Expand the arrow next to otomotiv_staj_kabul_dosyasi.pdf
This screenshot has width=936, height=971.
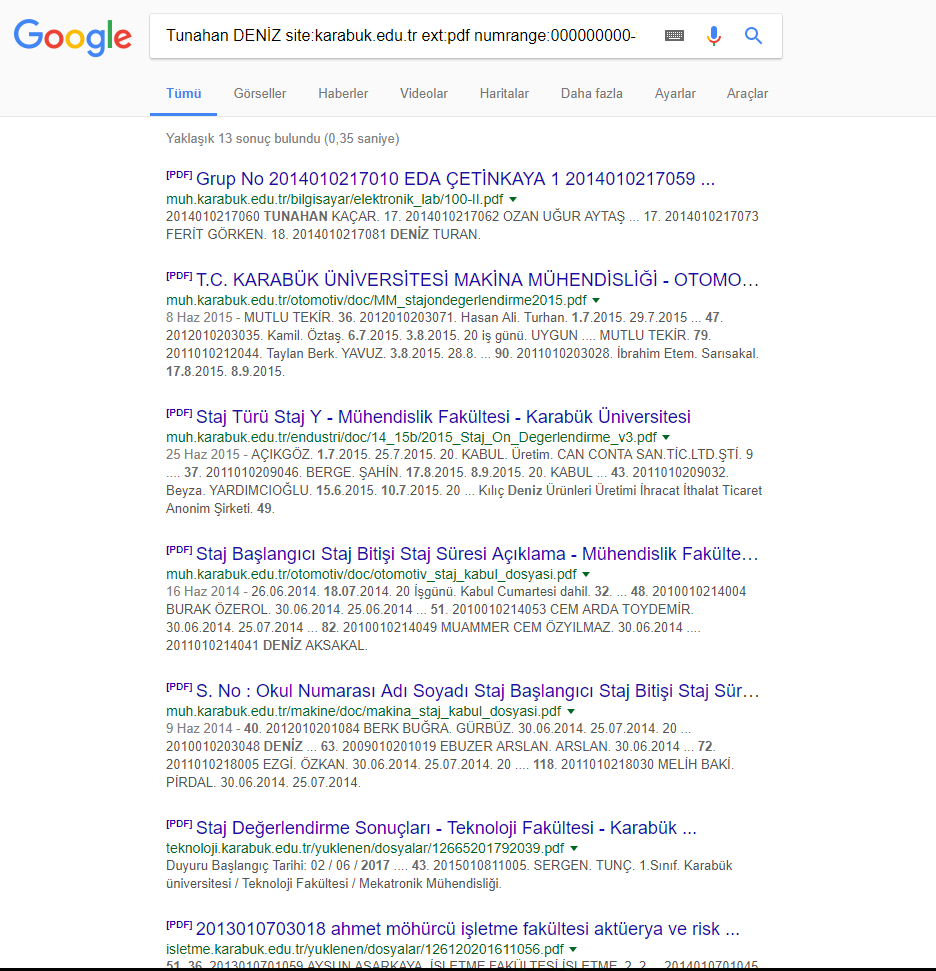coord(586,574)
